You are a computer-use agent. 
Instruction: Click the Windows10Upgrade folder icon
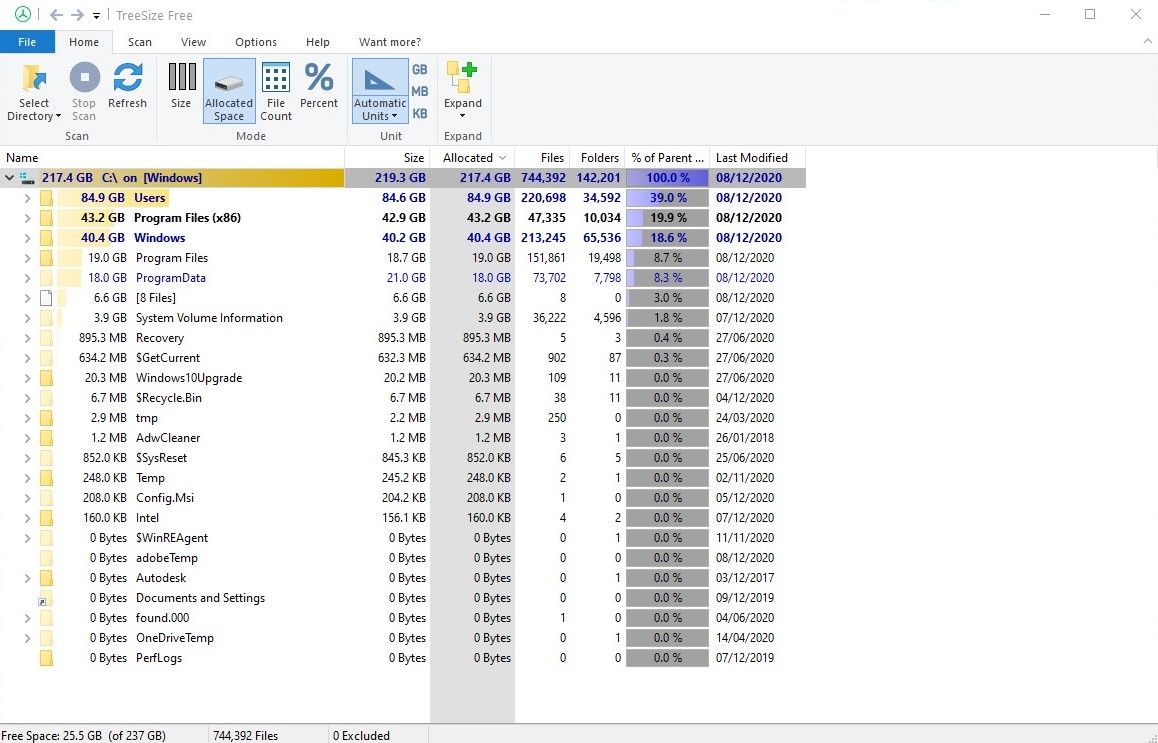pyautogui.click(x=46, y=377)
